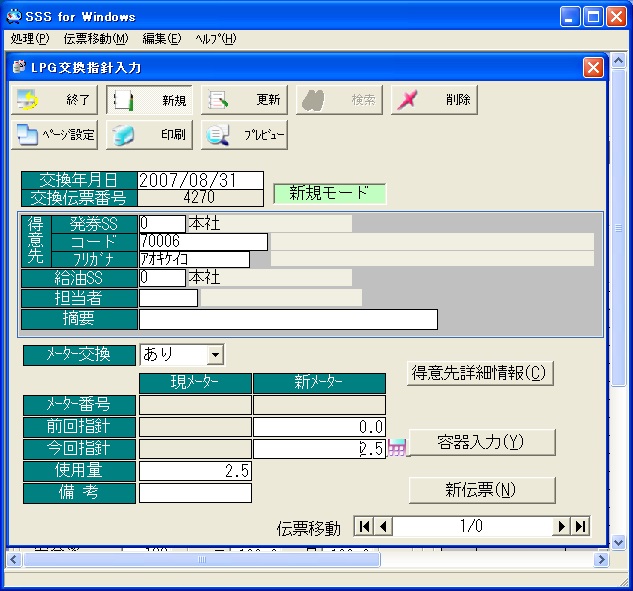Click the 容器入力(Y) button
This screenshot has height=591, width=633.
(x=481, y=442)
